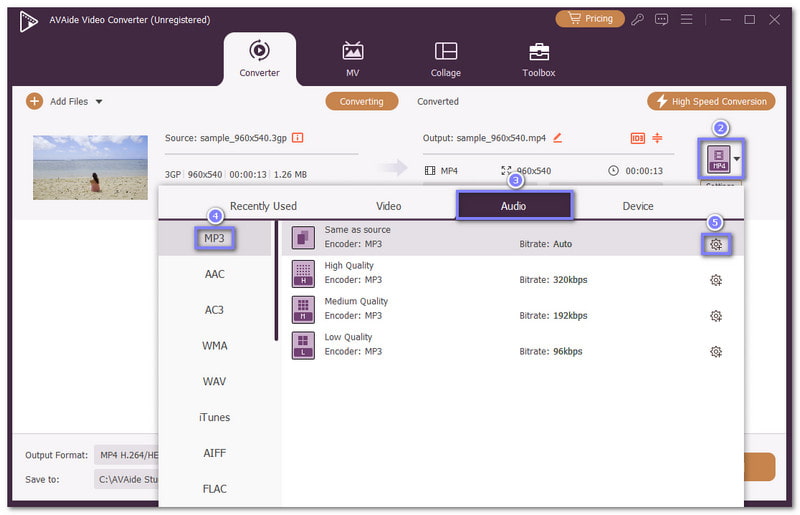This screenshot has height=515, width=800.
Task: Switch to the Video format tab
Action: (x=388, y=206)
